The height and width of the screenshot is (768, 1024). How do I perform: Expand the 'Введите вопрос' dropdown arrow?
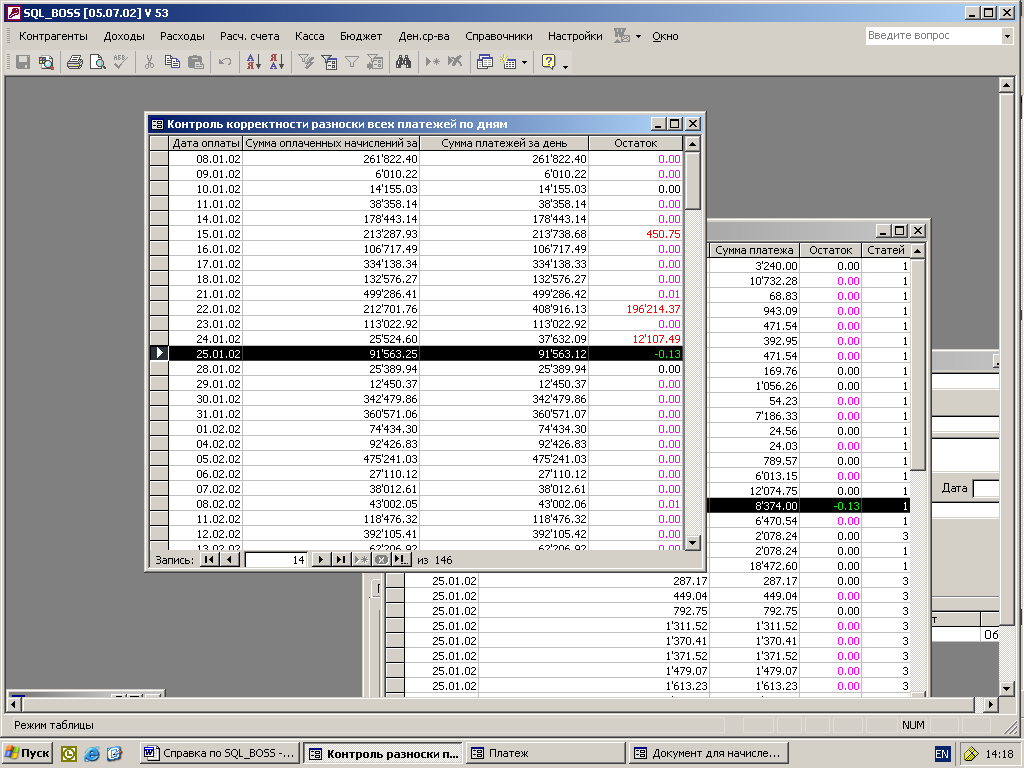[1007, 36]
